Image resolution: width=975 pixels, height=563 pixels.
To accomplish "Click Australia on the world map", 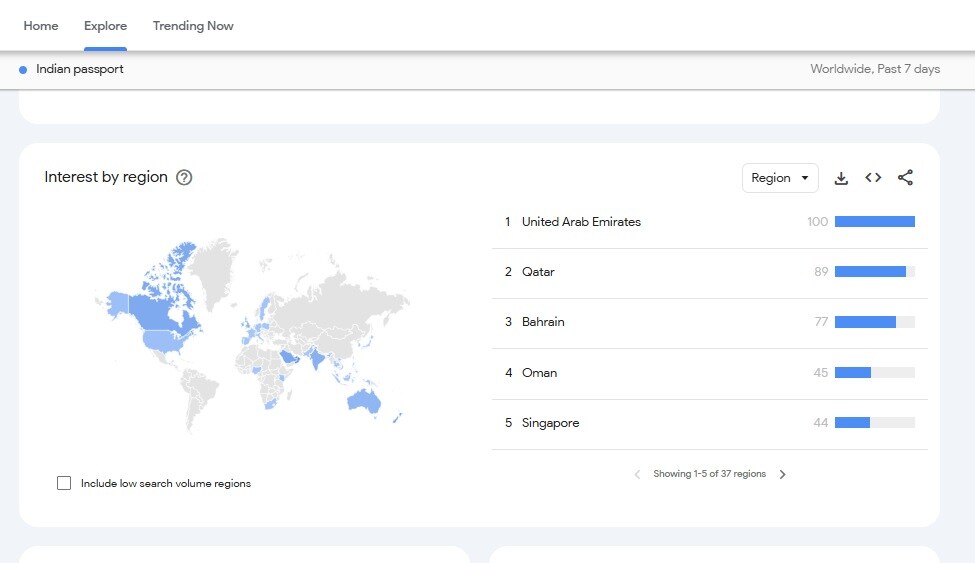I will (366, 401).
